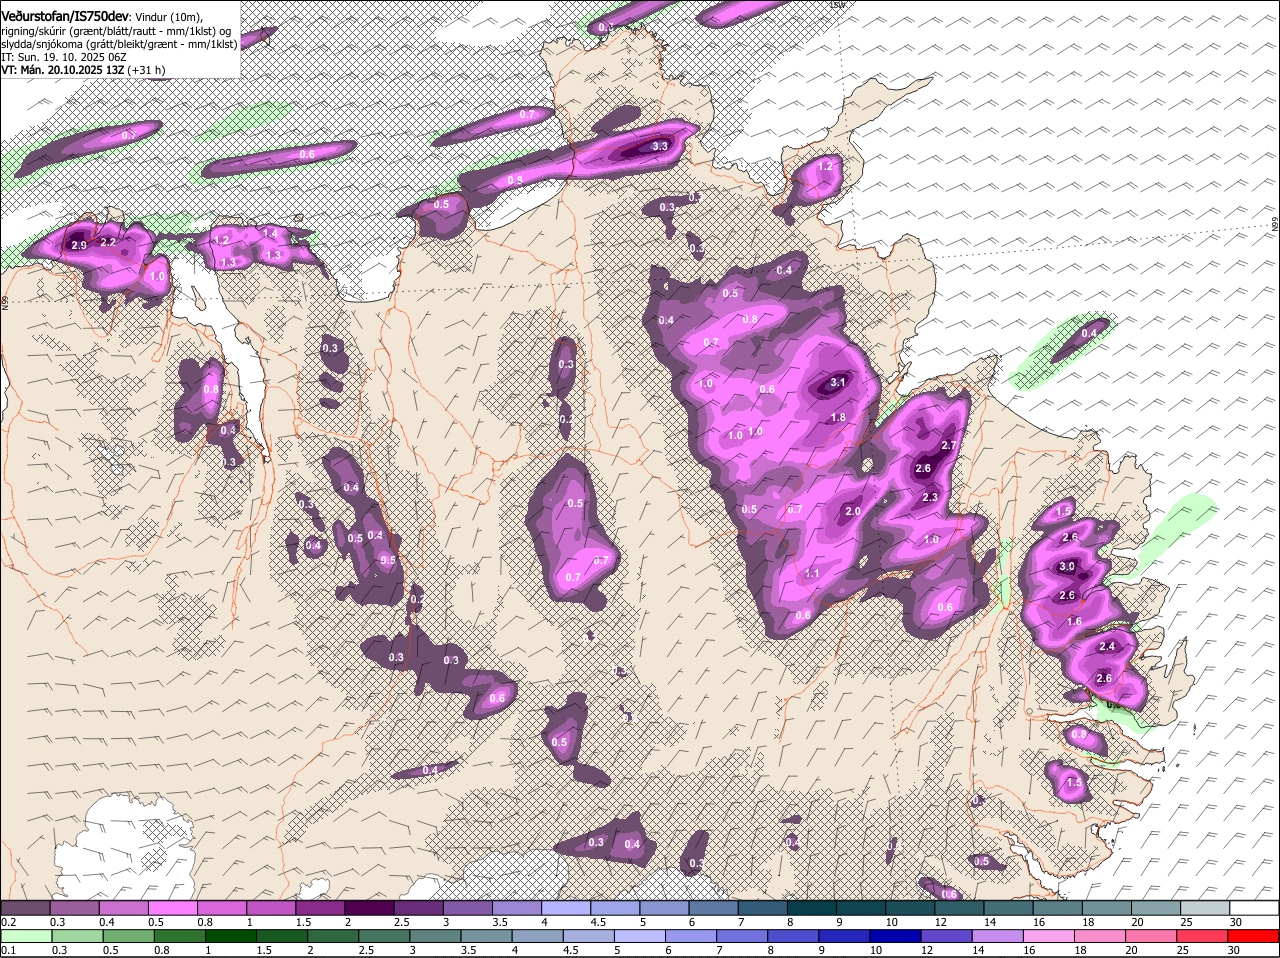Pick the dusky purple 0.2 swatch in the top legend
The width and height of the screenshot is (1280, 958).
[25, 908]
